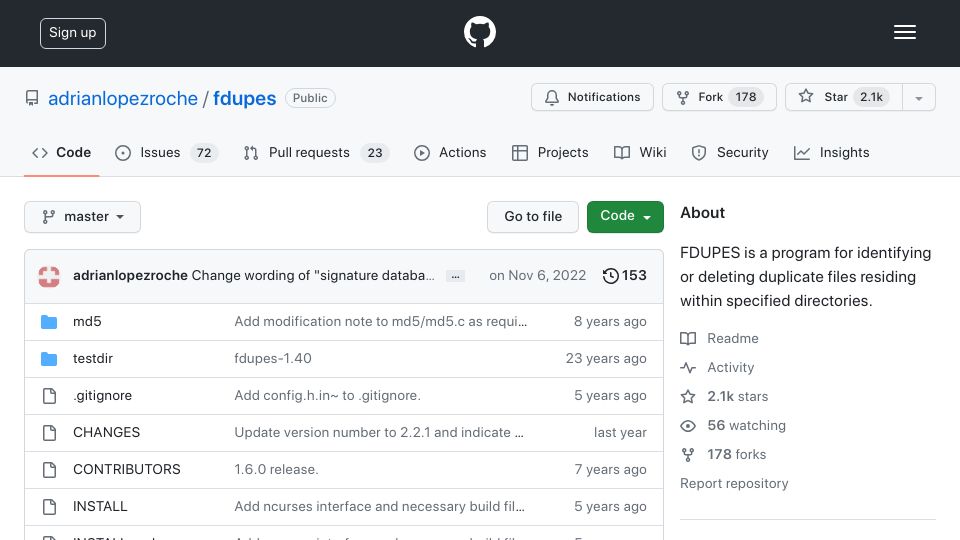
Task: Click the repository book icon beside adrianlopezroche
Action: pos(32,98)
